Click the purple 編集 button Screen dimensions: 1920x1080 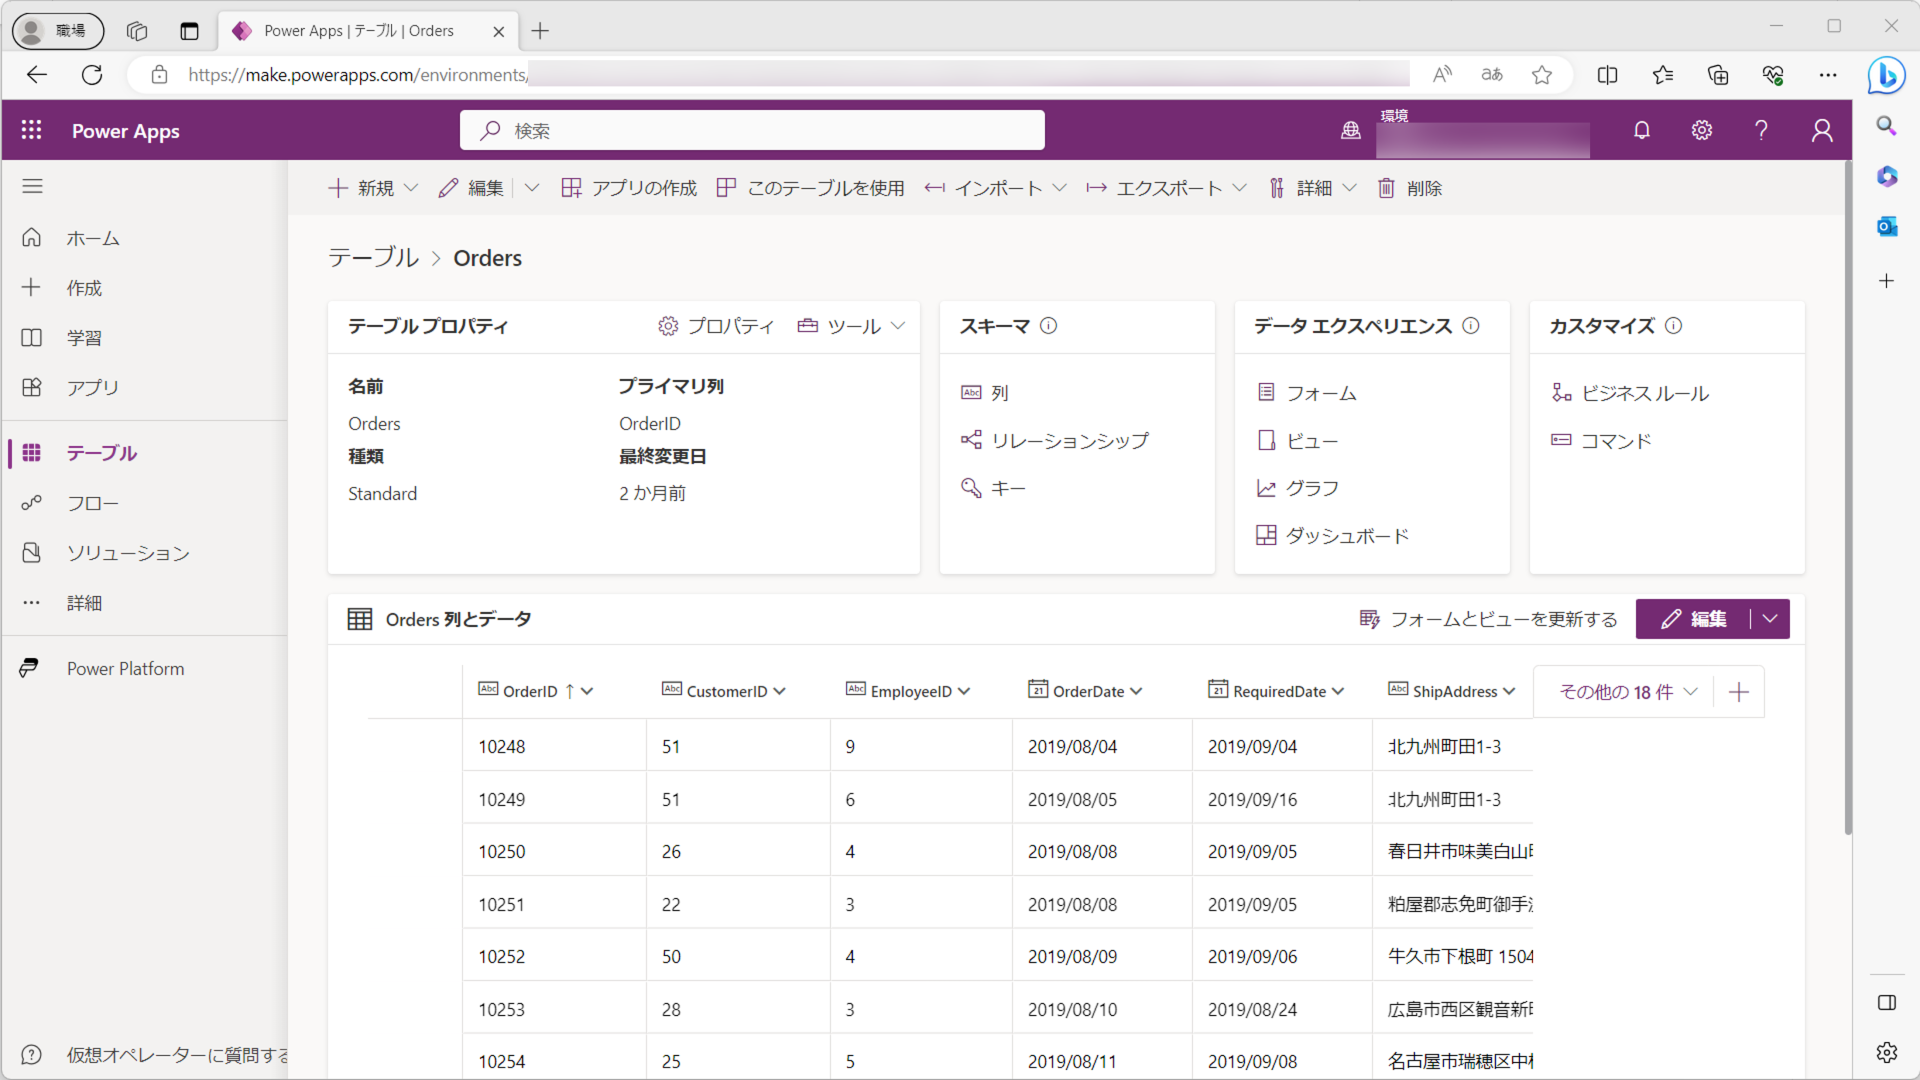click(x=1694, y=619)
